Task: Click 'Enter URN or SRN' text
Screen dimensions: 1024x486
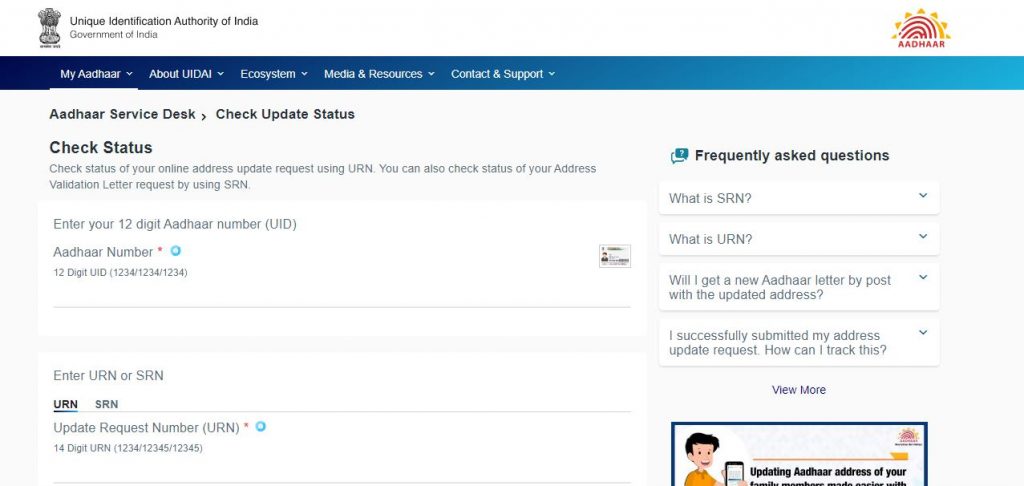Action: pos(108,376)
